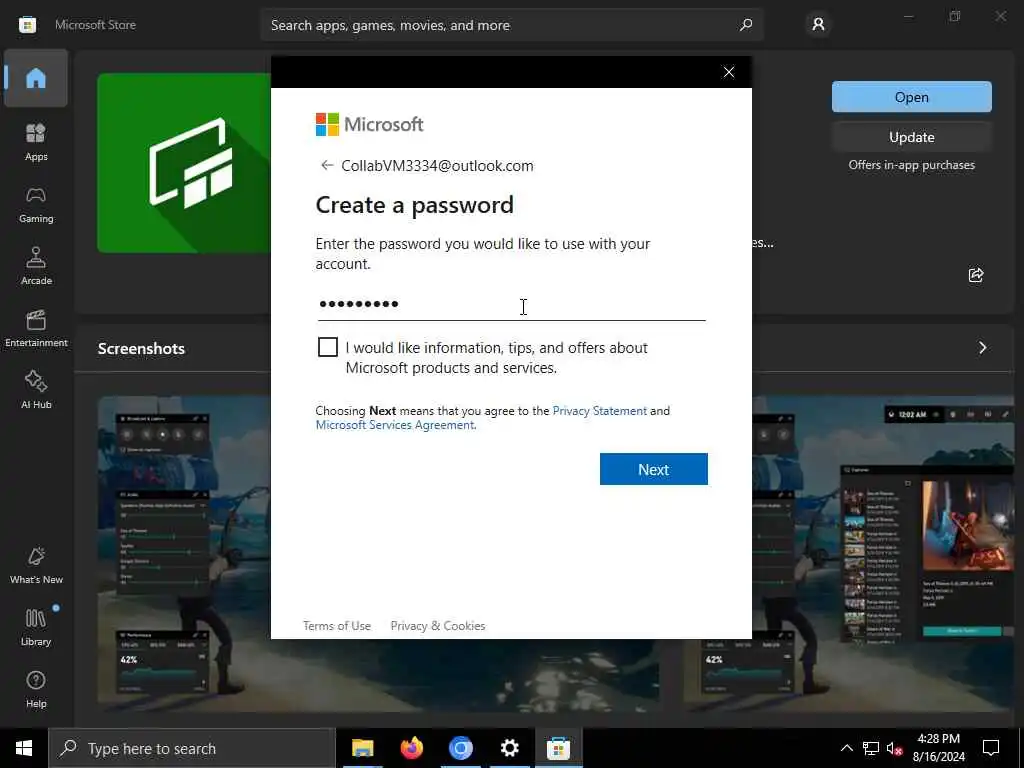Open the Privacy Statement link

click(x=600, y=411)
